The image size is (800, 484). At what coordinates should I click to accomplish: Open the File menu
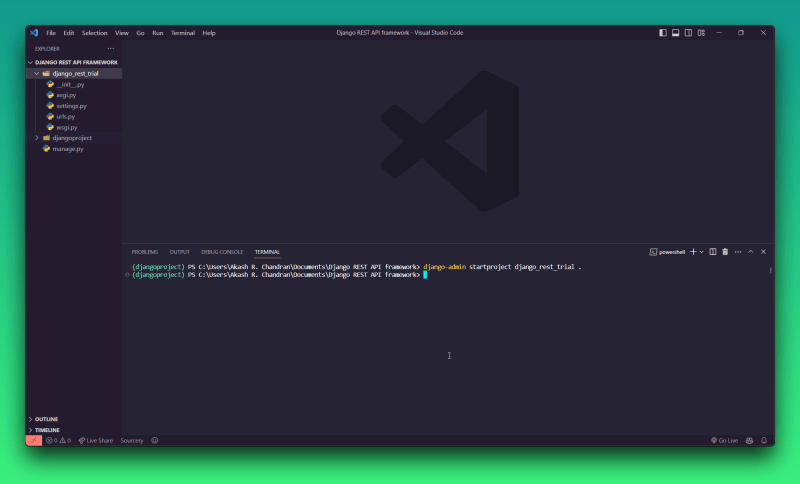pos(51,33)
